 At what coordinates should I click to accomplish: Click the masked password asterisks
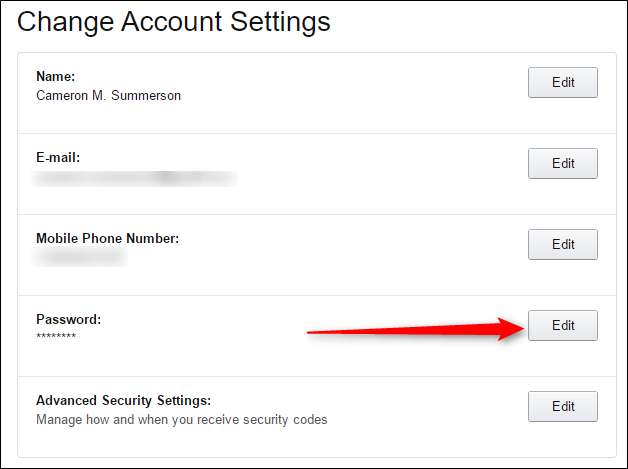tap(56, 336)
